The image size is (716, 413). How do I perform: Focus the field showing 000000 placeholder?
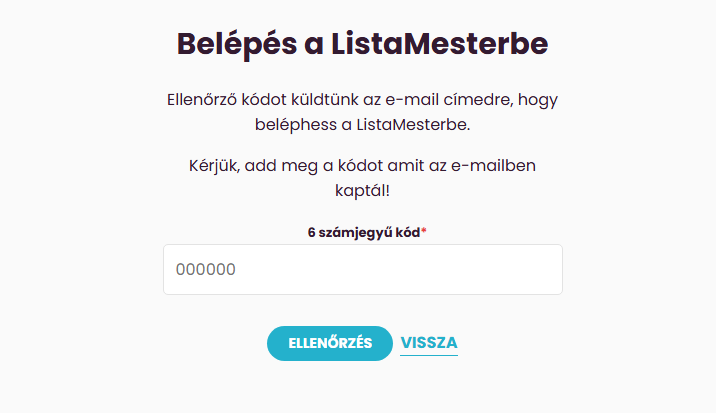tap(362, 270)
